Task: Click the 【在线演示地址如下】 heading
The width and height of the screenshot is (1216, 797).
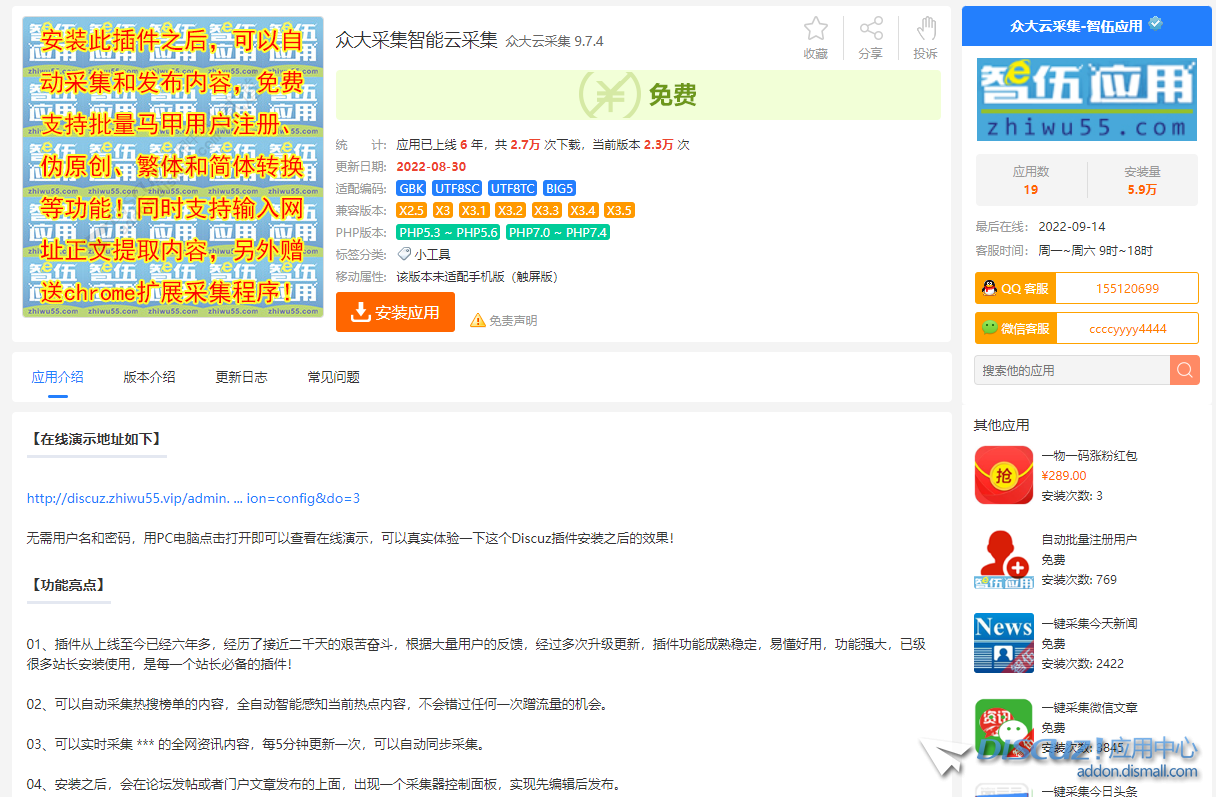Action: pos(96,439)
